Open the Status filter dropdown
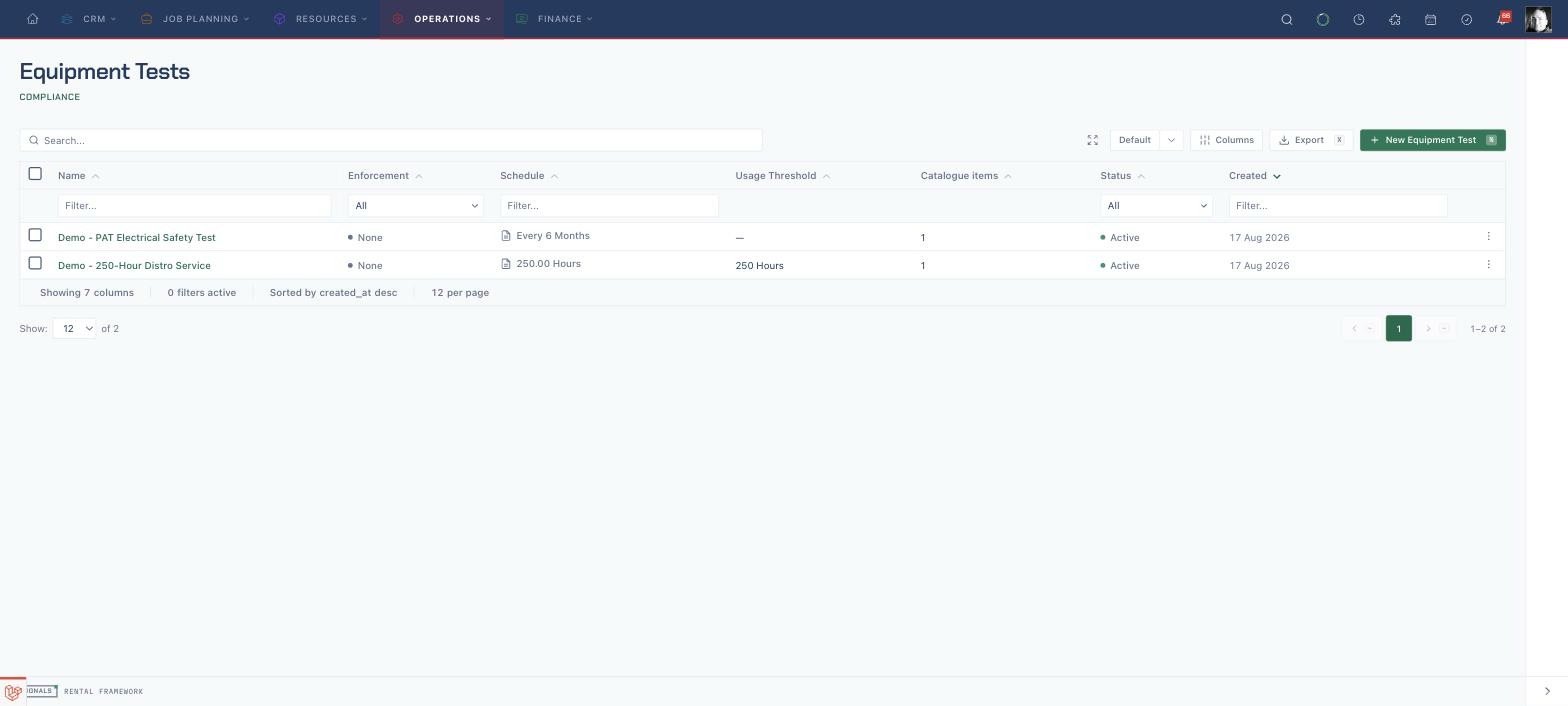1568x706 pixels. click(x=1156, y=205)
